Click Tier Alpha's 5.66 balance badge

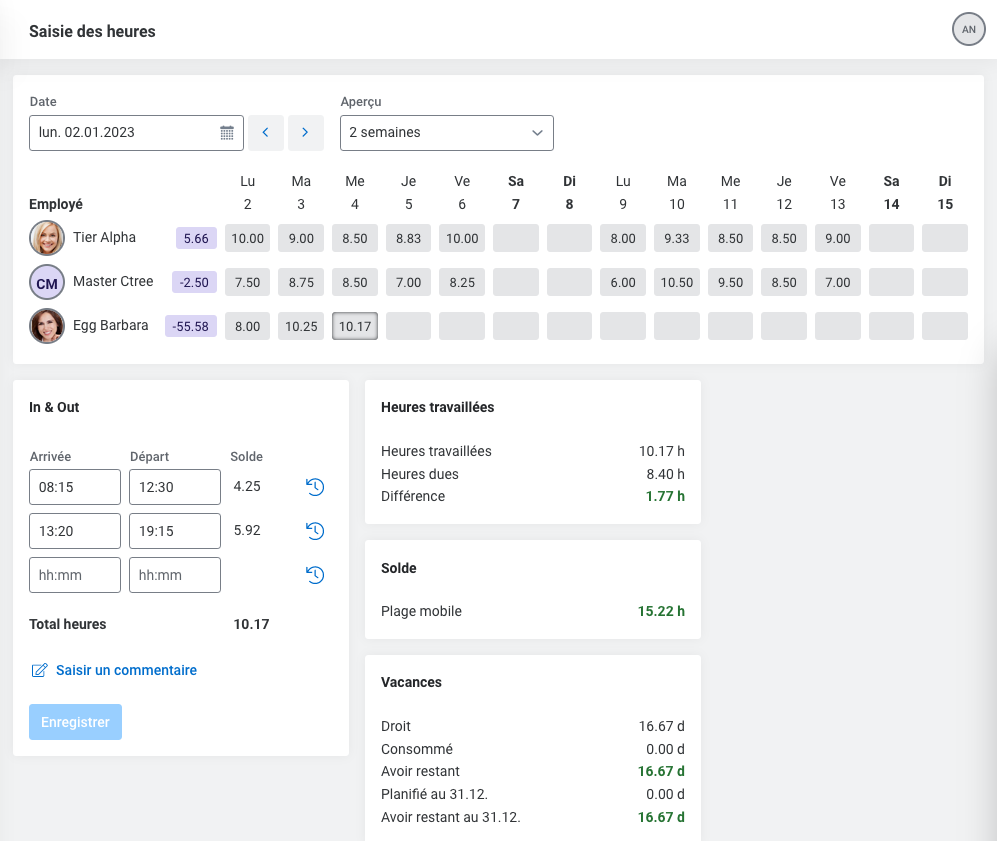pos(196,238)
